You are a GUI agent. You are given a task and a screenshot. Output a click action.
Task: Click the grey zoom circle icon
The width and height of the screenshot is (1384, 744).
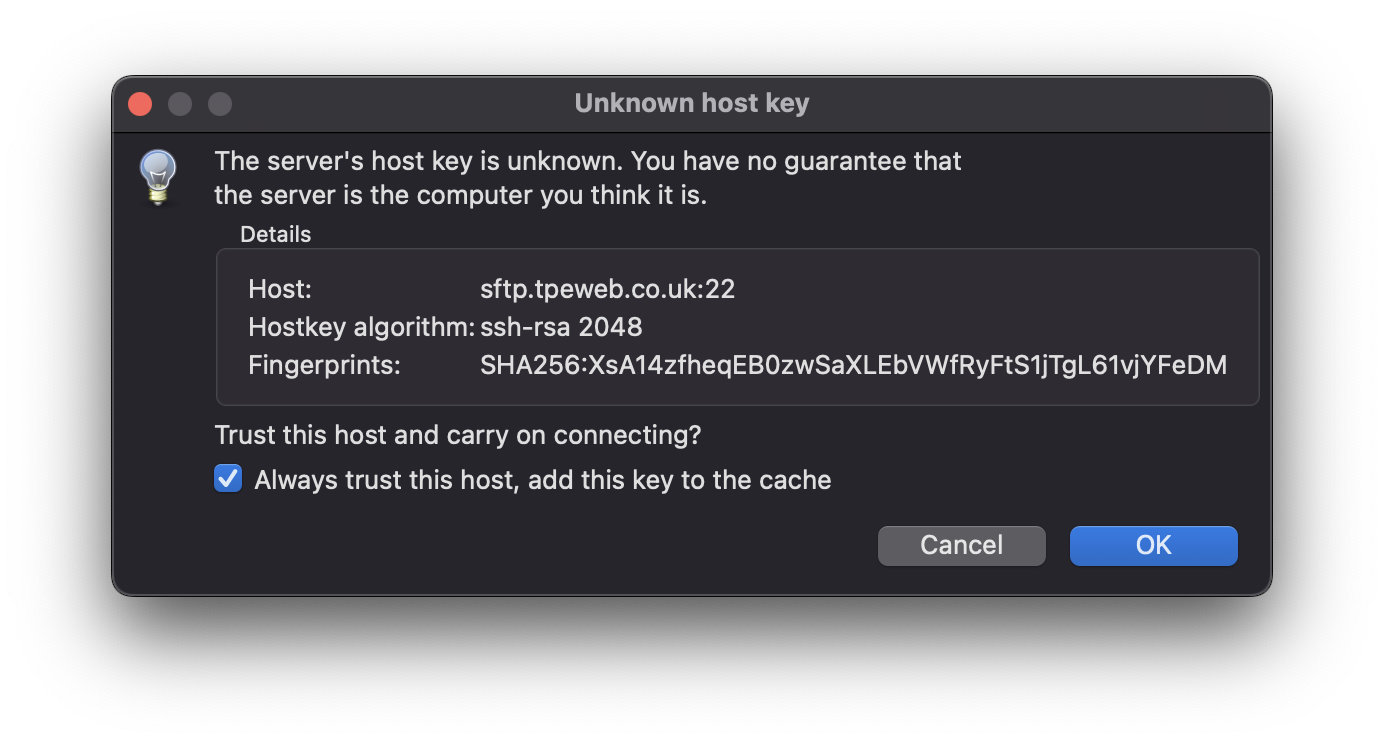click(220, 103)
